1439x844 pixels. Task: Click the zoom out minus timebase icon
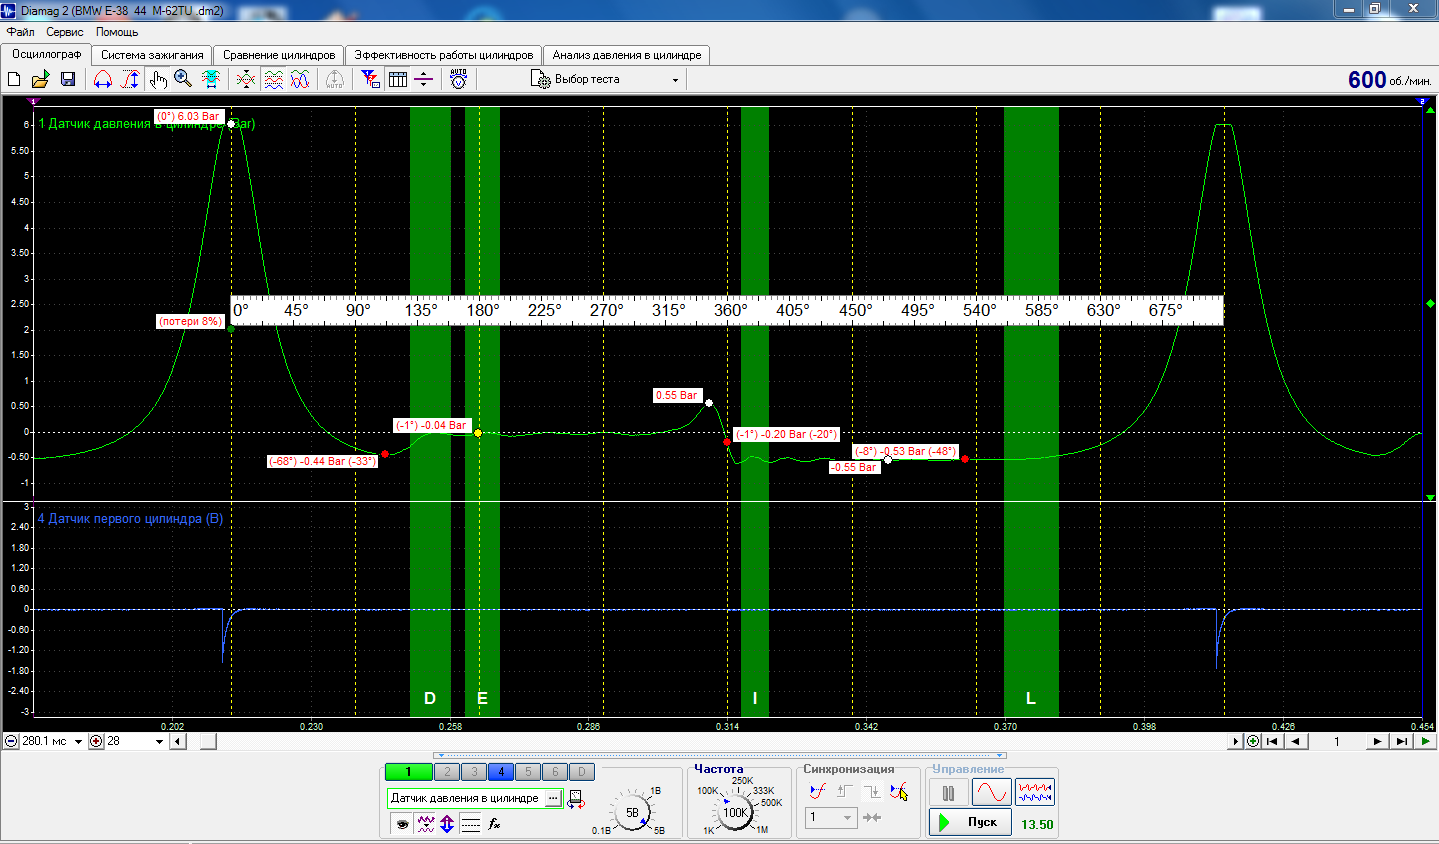coord(11,741)
